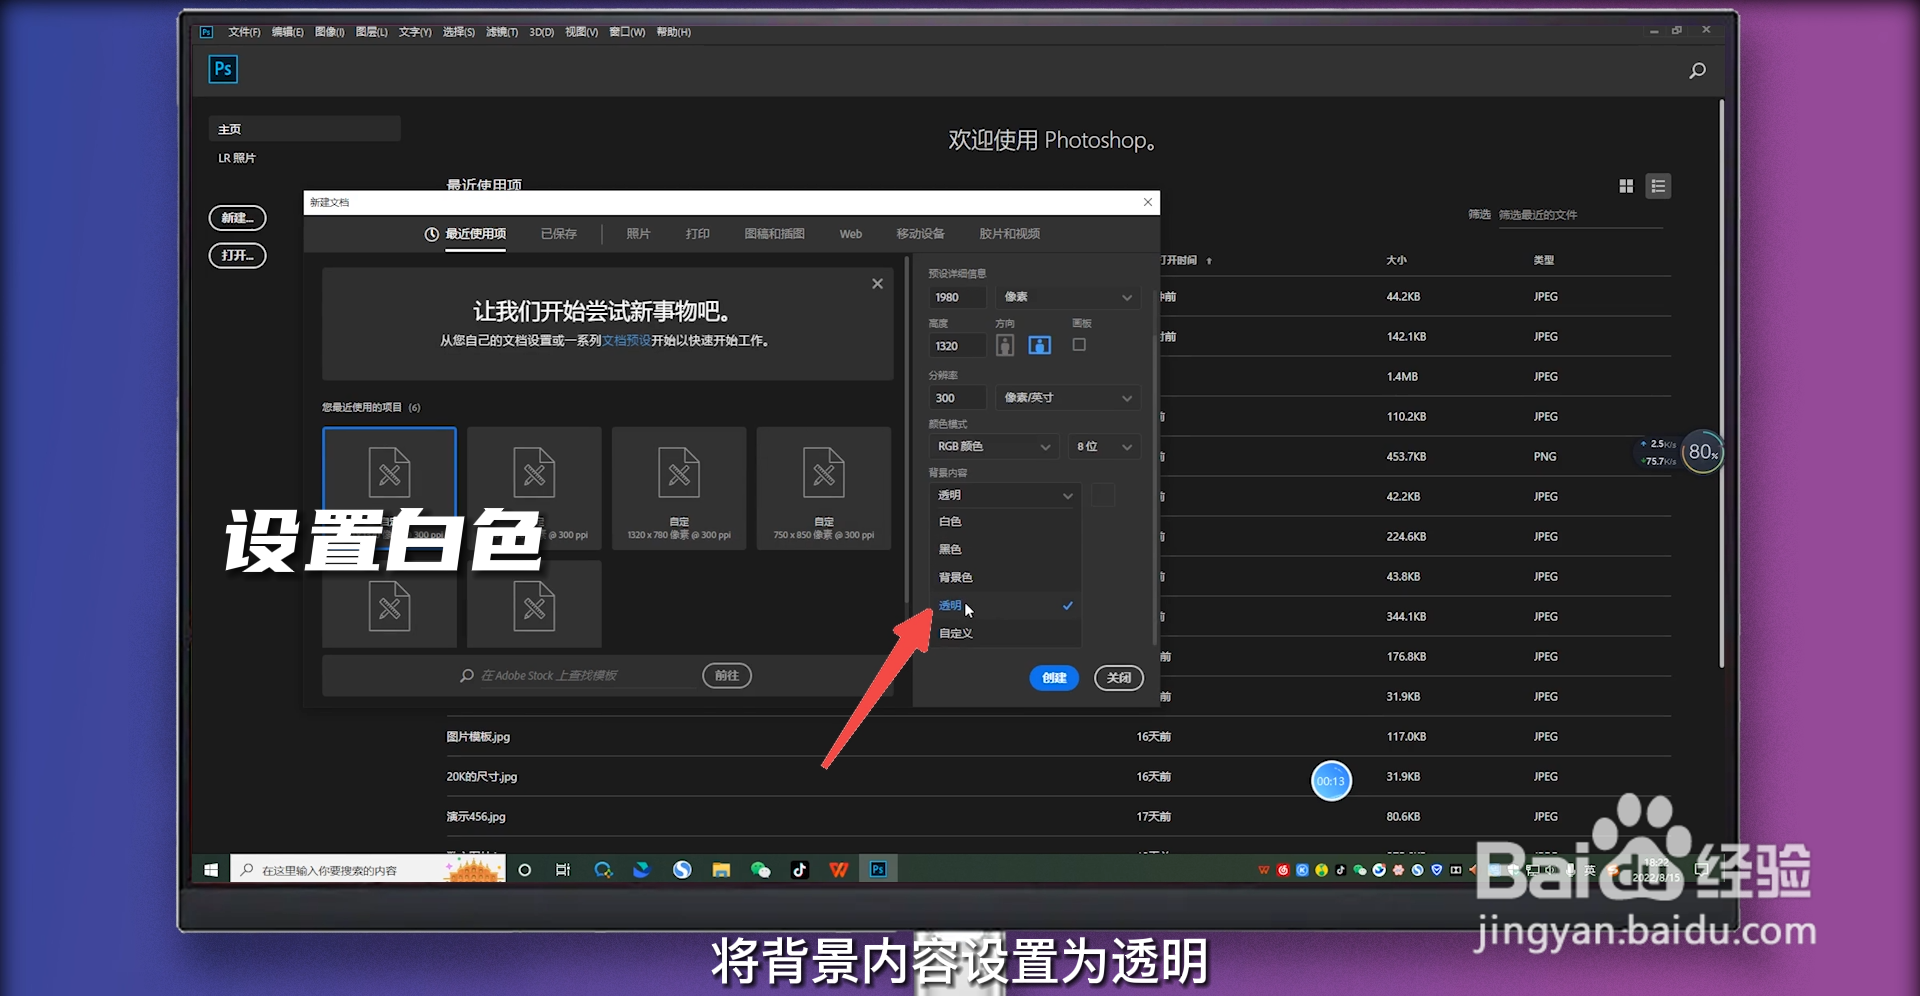Switch to the 图稿和插图 tab

(774, 233)
